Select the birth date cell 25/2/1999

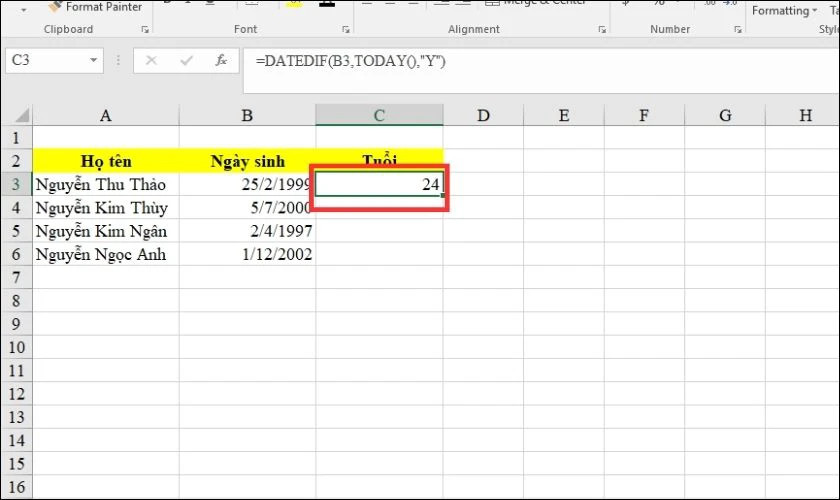[x=247, y=184]
